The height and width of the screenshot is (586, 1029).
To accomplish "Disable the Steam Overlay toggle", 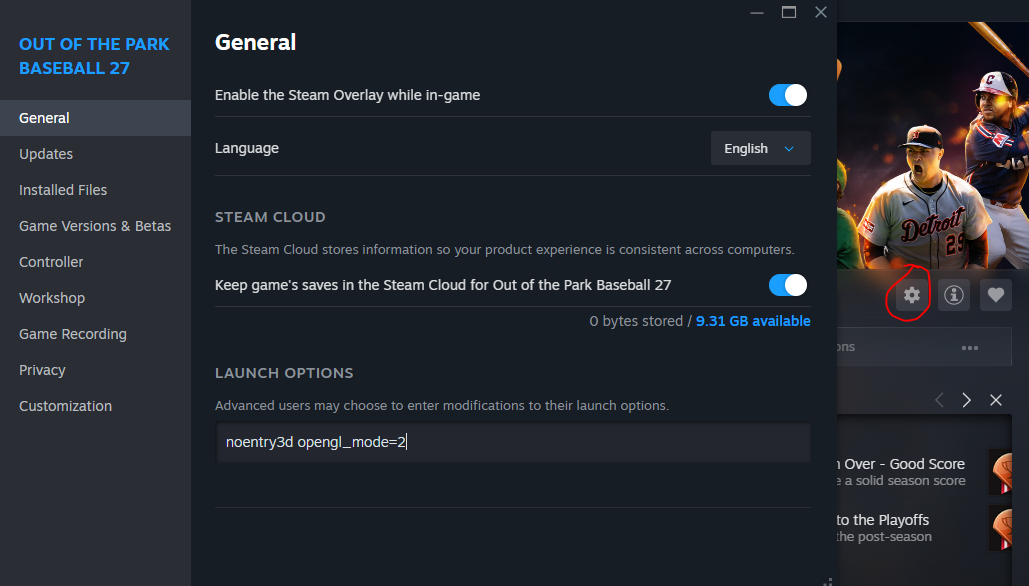I will (x=787, y=95).
